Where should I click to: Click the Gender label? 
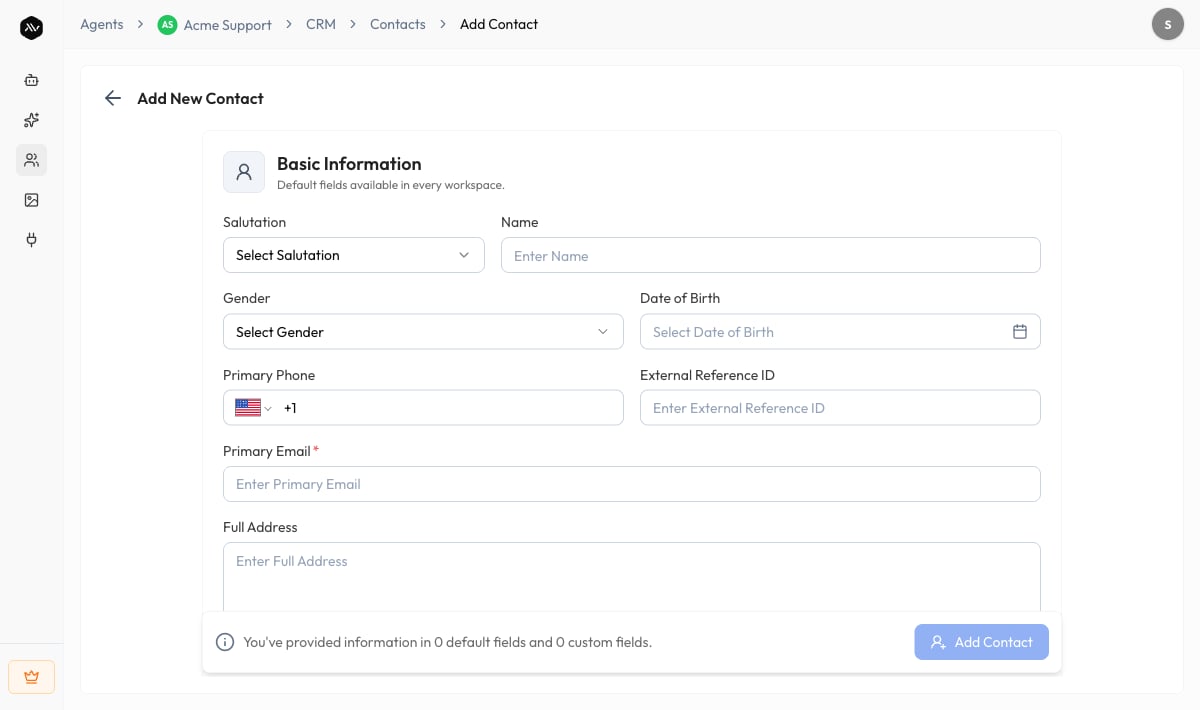point(246,298)
